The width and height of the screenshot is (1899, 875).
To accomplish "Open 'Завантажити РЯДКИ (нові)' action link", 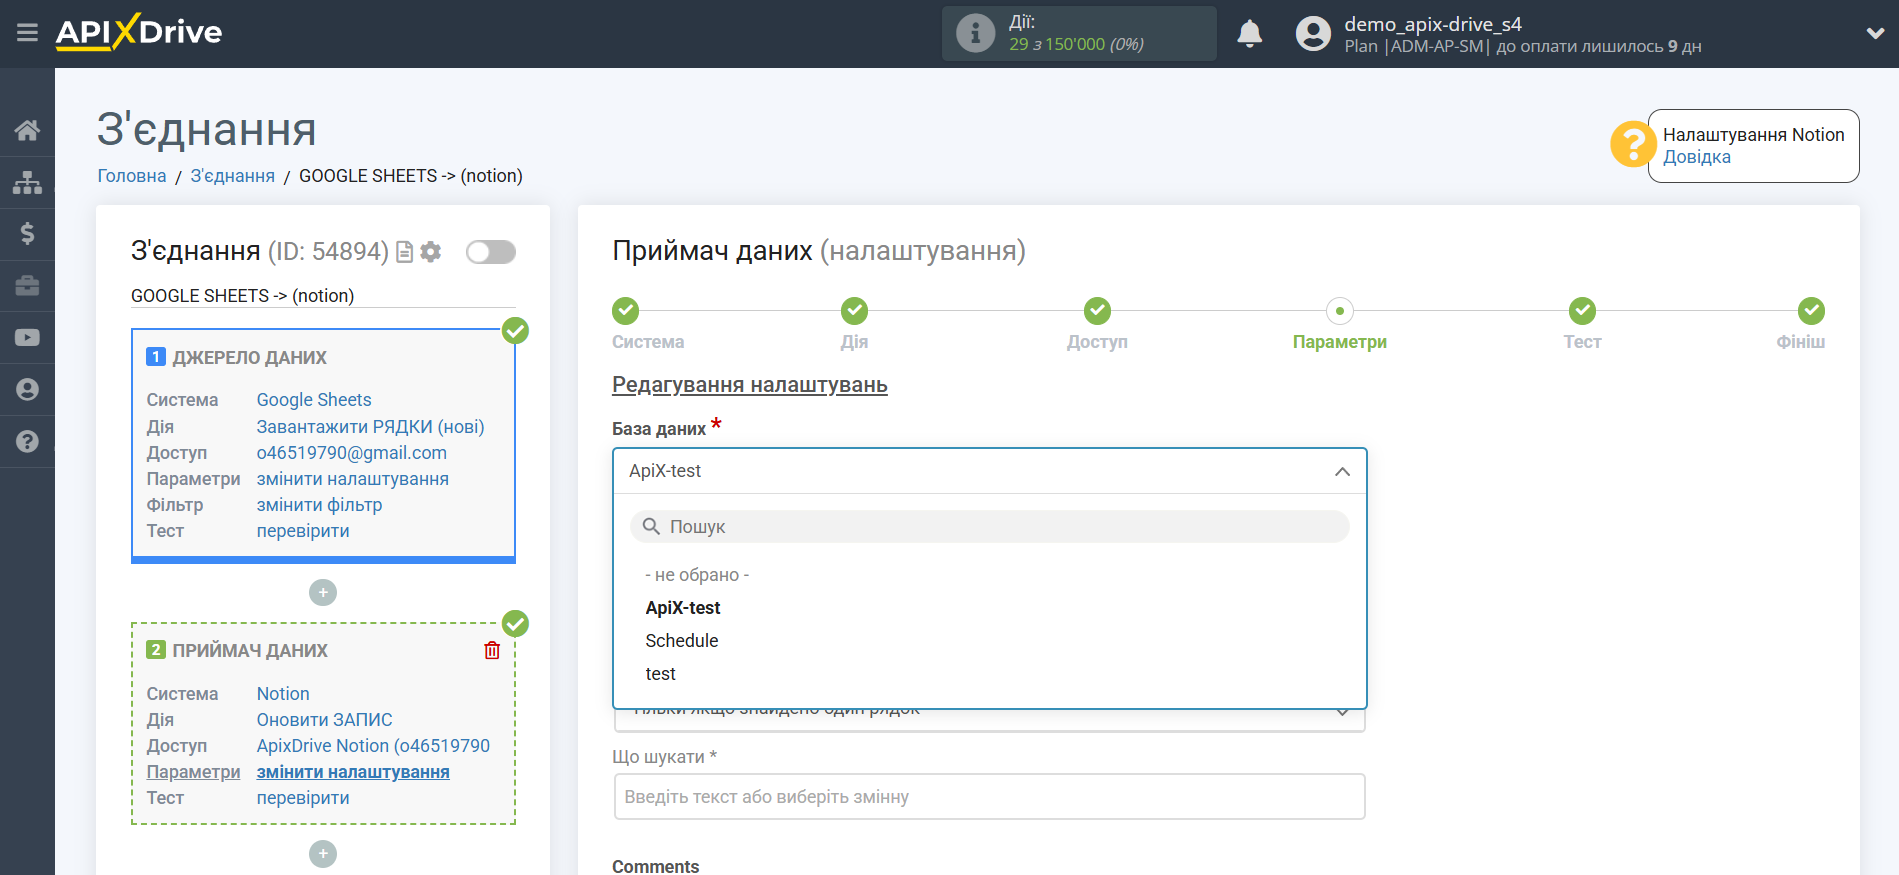I will tap(370, 427).
